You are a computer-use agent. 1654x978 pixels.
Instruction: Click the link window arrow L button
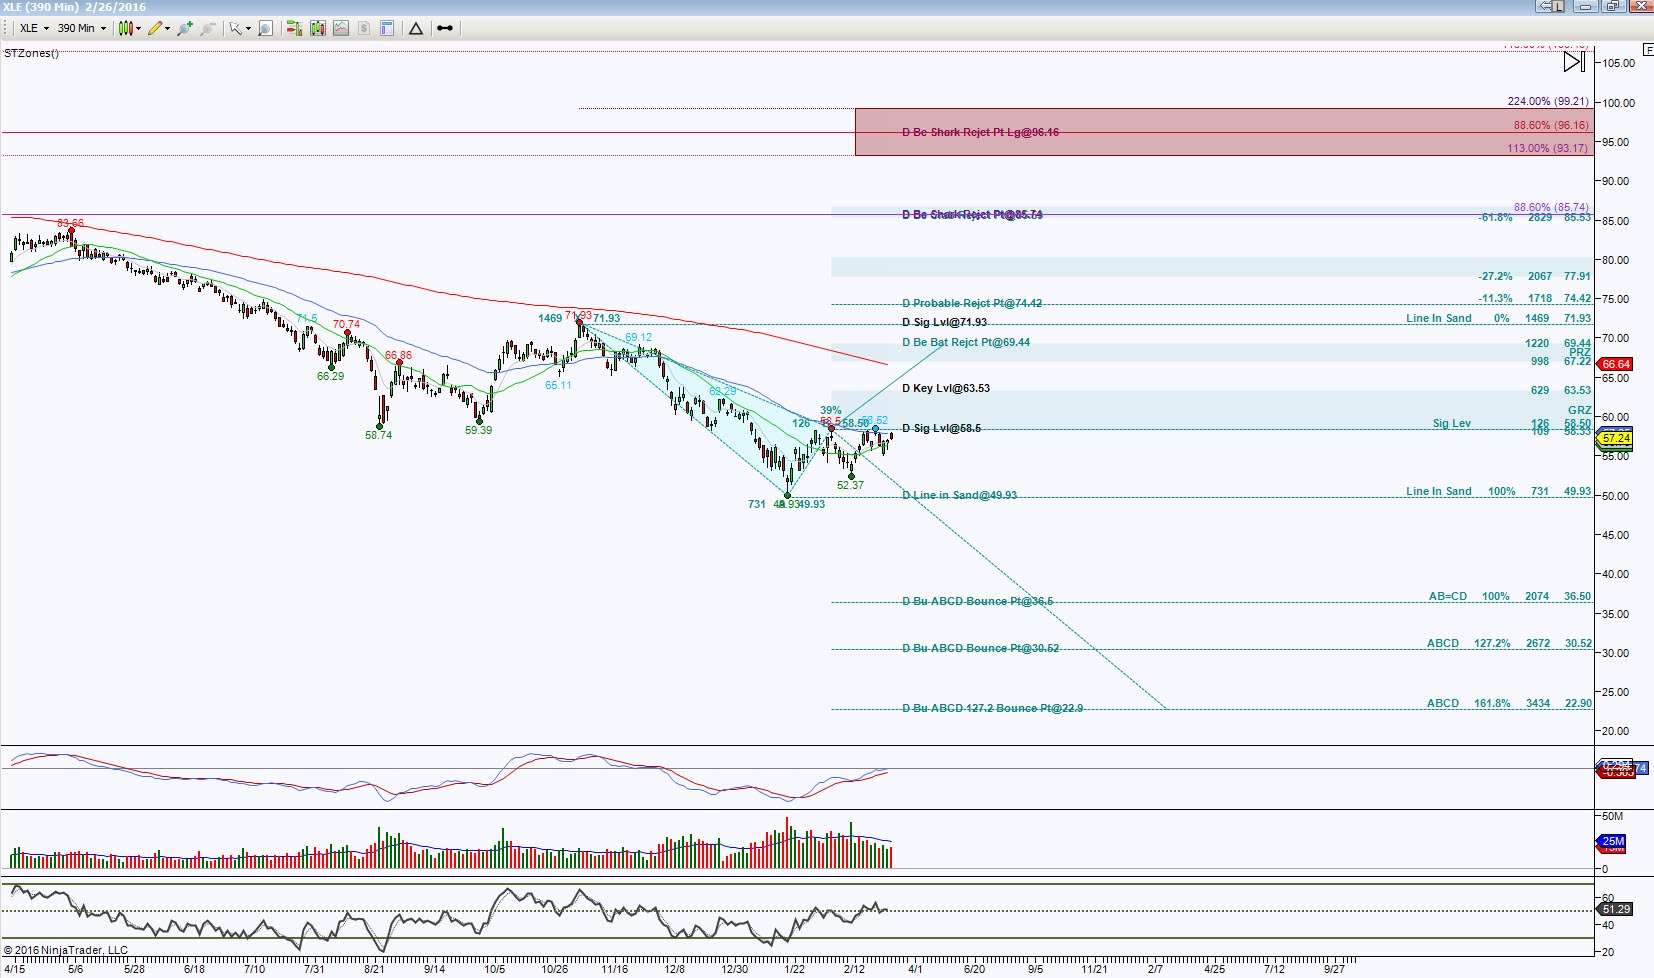click(x=1551, y=6)
